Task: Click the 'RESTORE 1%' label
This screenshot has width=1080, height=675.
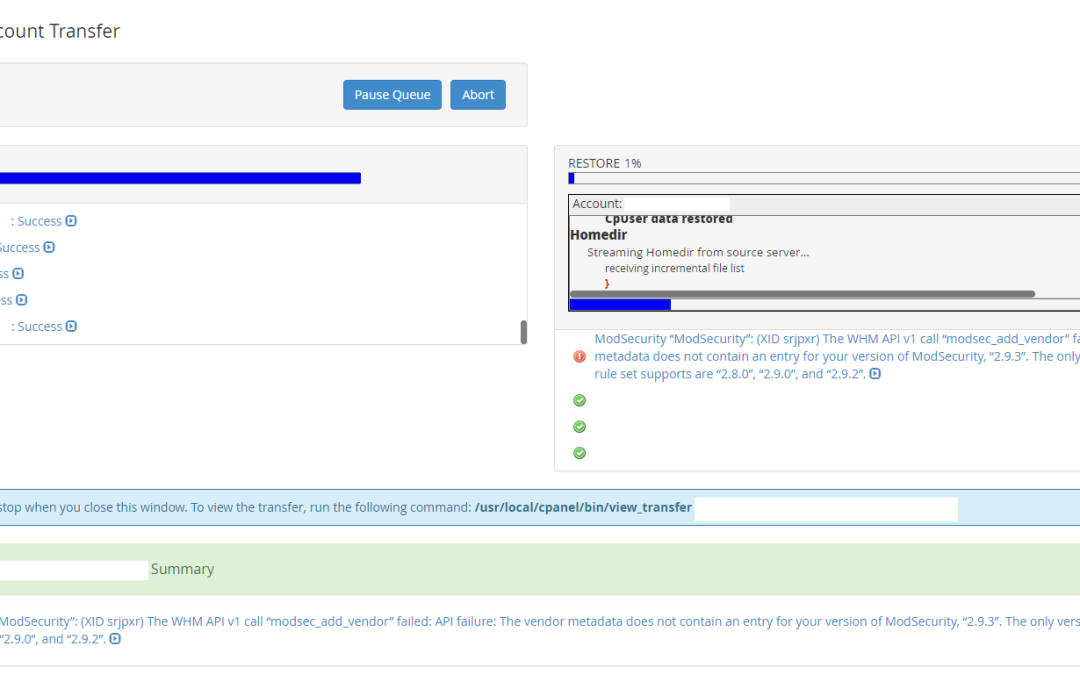Action: [x=605, y=163]
